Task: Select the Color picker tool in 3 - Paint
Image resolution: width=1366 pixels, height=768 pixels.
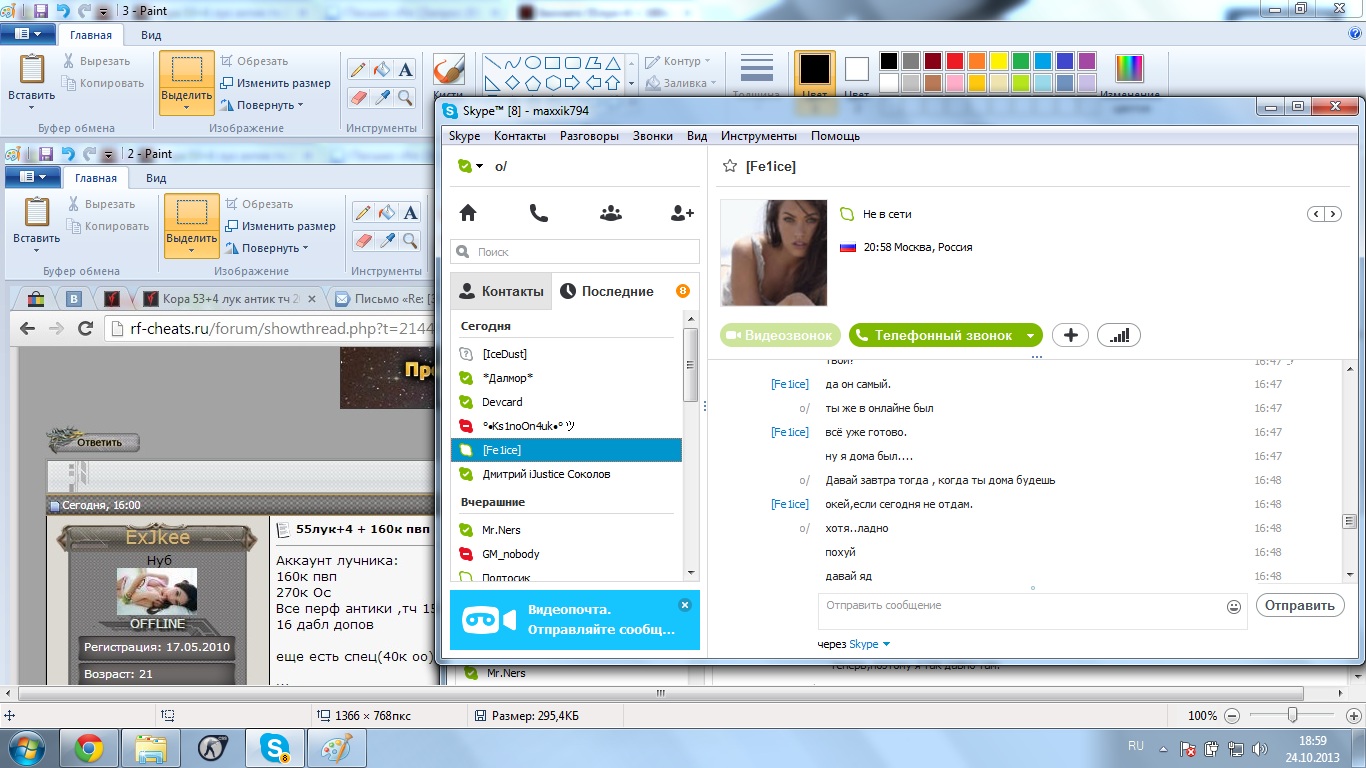Action: point(381,97)
